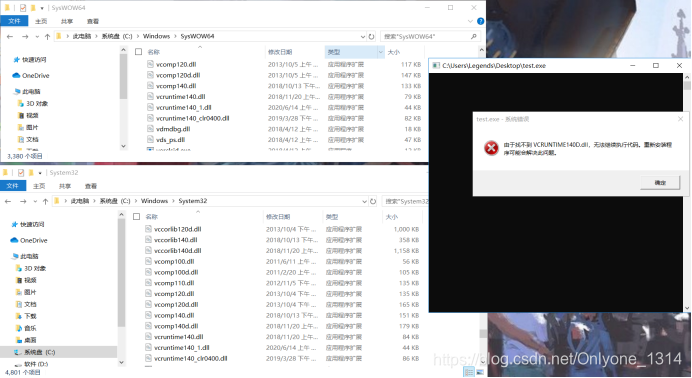The height and width of the screenshot is (378, 692).
Task: Open recent locations dropdown in SysWOW64 window
Action: point(37,37)
